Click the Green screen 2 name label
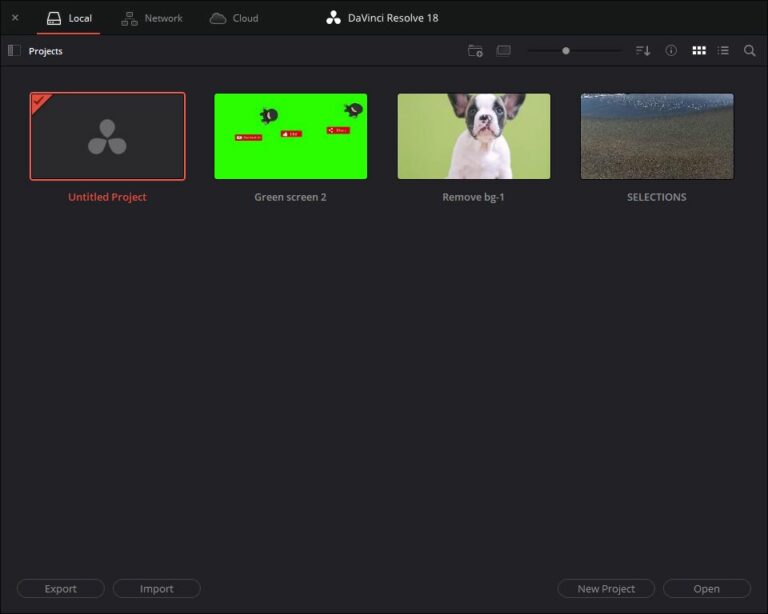The width and height of the screenshot is (768, 614). [x=290, y=197]
